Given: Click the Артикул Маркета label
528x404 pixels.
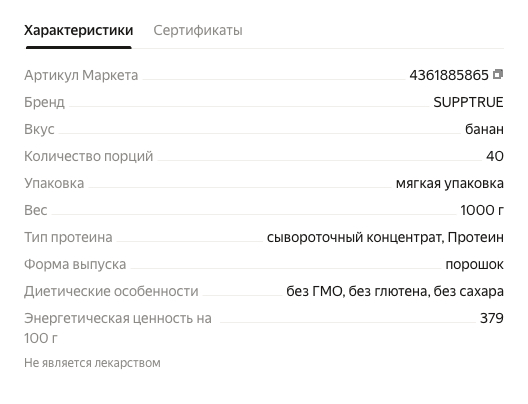Looking at the screenshot, I should [x=81, y=75].
